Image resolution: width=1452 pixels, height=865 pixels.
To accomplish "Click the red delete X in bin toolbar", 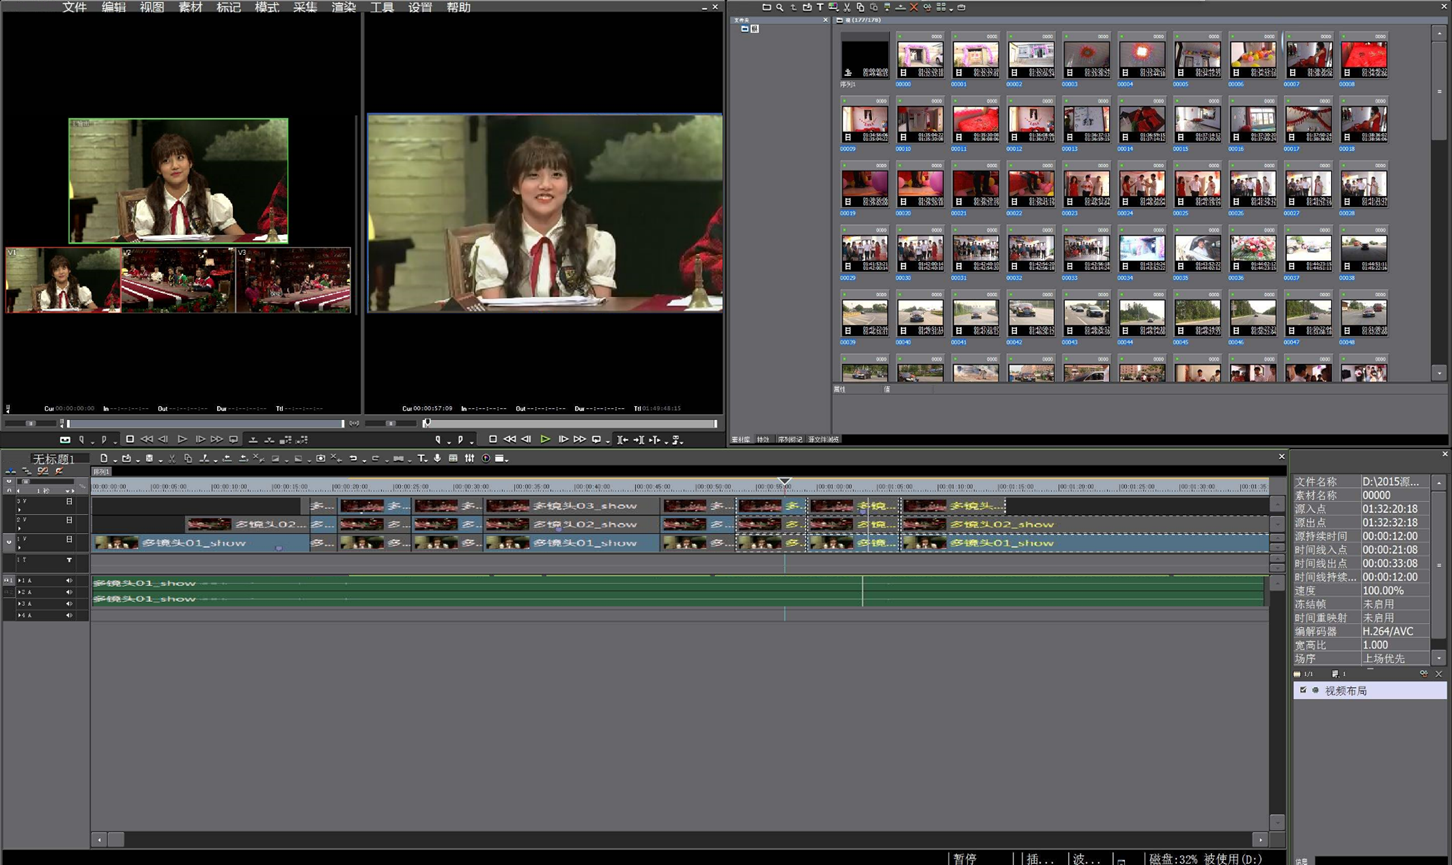I will [913, 7].
